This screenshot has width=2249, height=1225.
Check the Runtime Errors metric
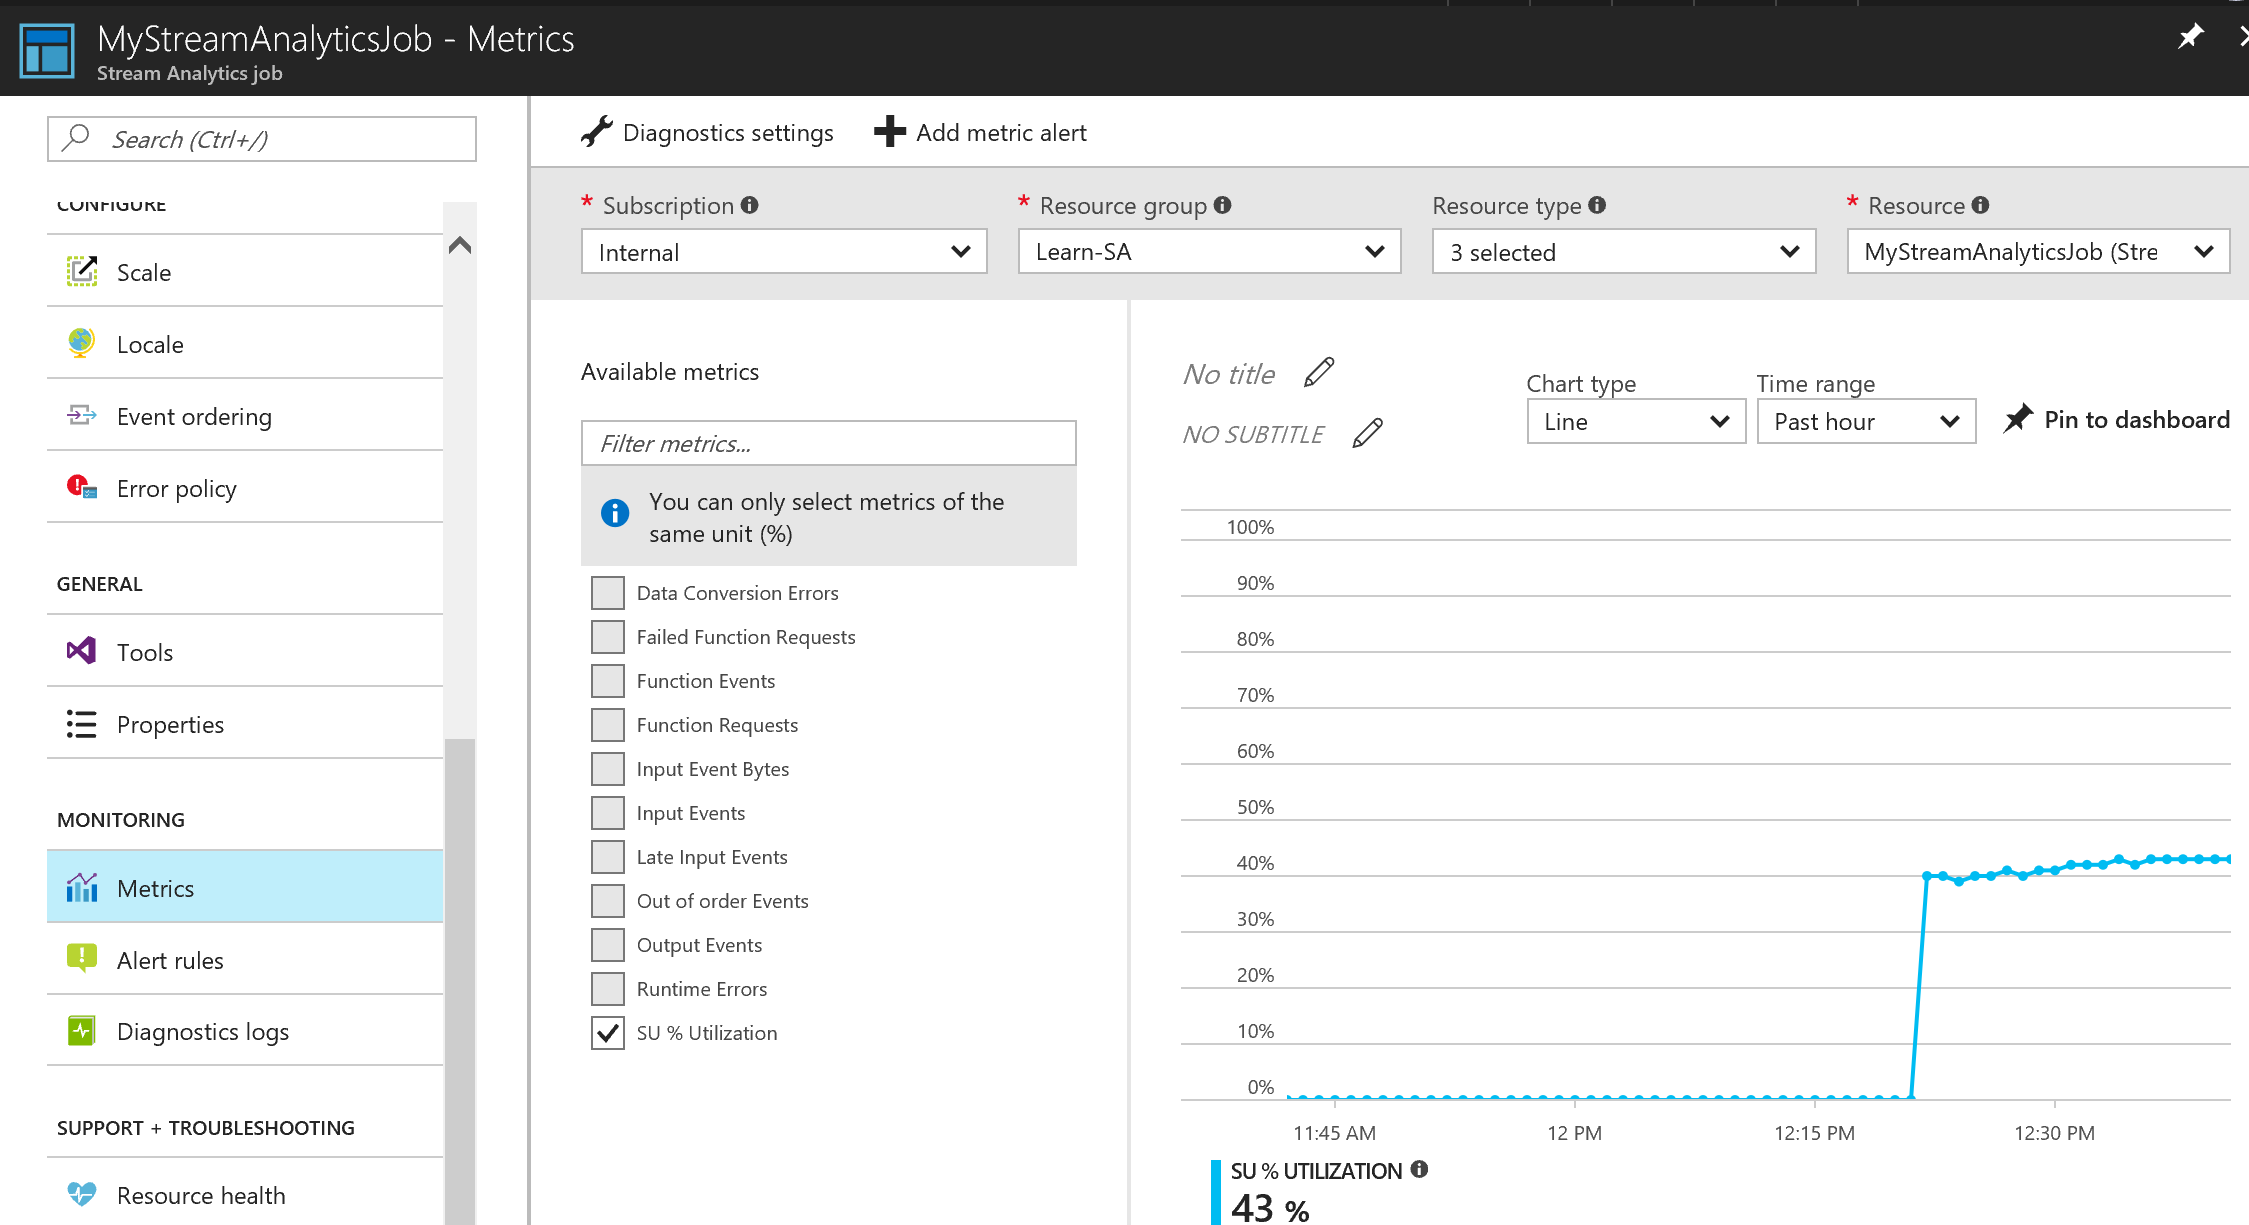pos(608,989)
